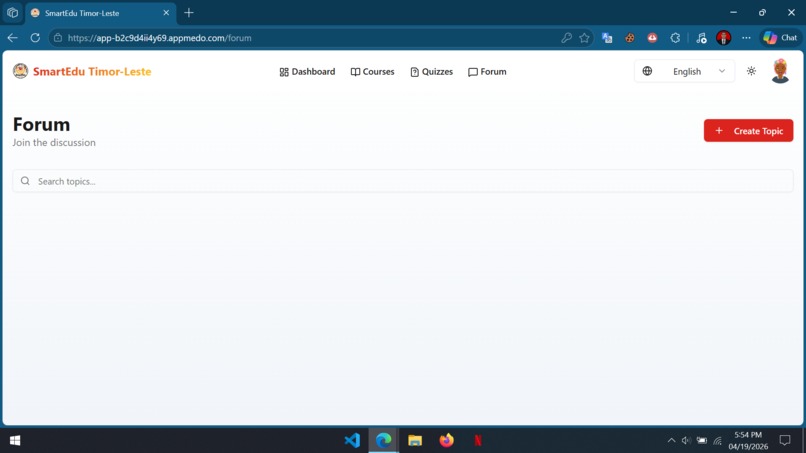The height and width of the screenshot is (453, 806).
Task: Reload the page with refresh icon
Action: 35,38
